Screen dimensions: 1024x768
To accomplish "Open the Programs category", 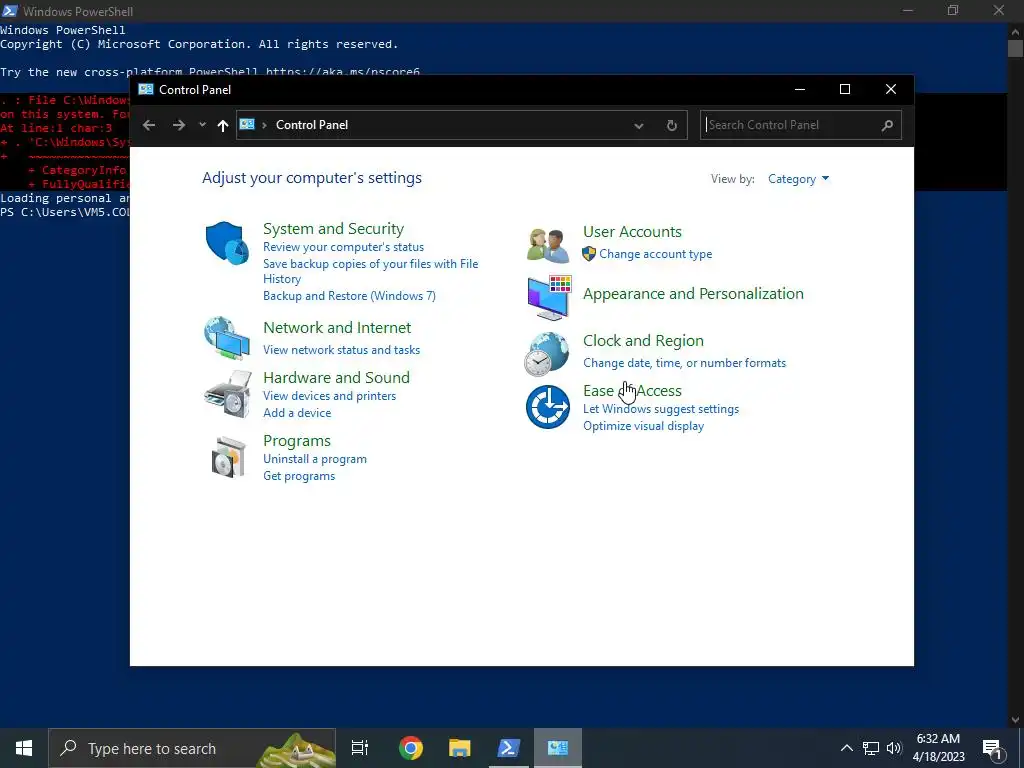I will click(x=296, y=441).
